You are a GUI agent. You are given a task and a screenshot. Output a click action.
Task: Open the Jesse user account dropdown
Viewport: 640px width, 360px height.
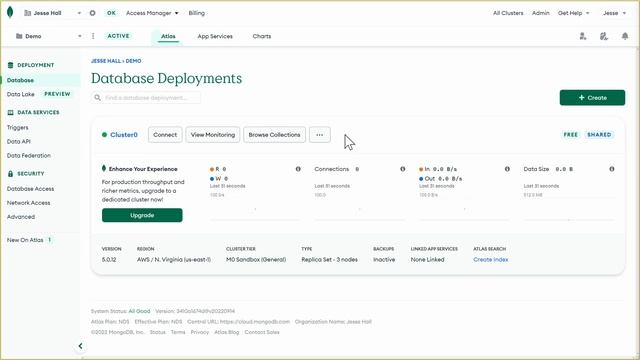pyautogui.click(x=614, y=13)
